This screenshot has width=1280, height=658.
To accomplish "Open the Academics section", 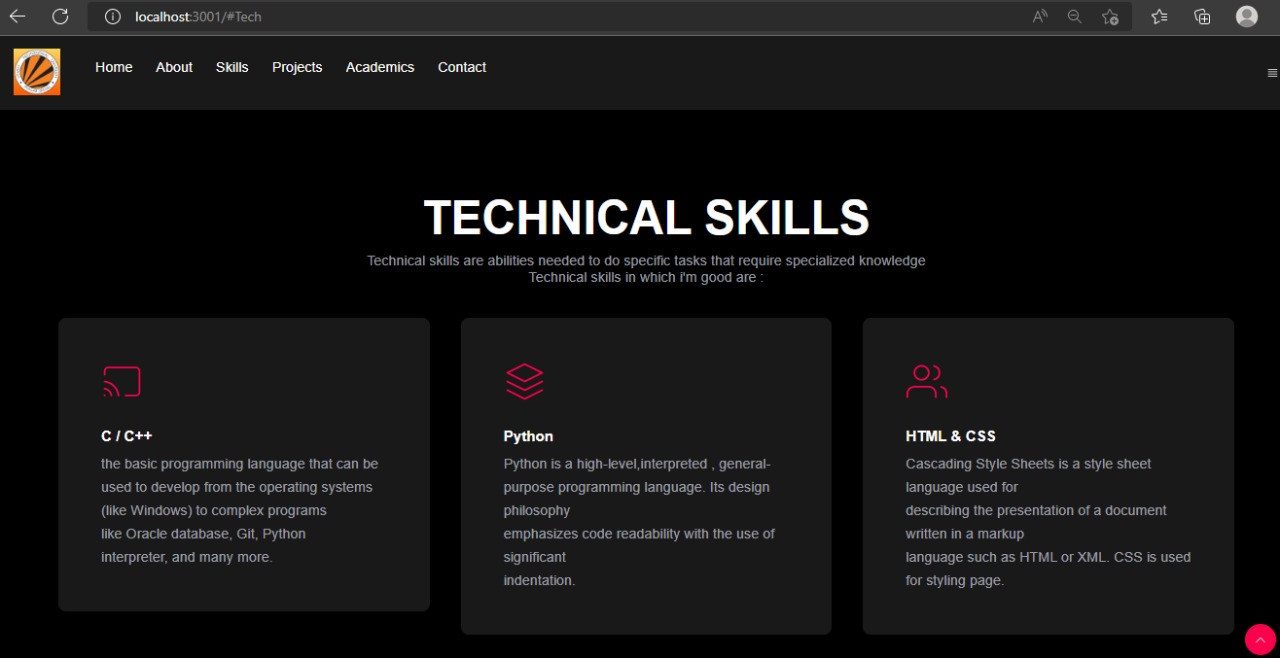I will [380, 67].
